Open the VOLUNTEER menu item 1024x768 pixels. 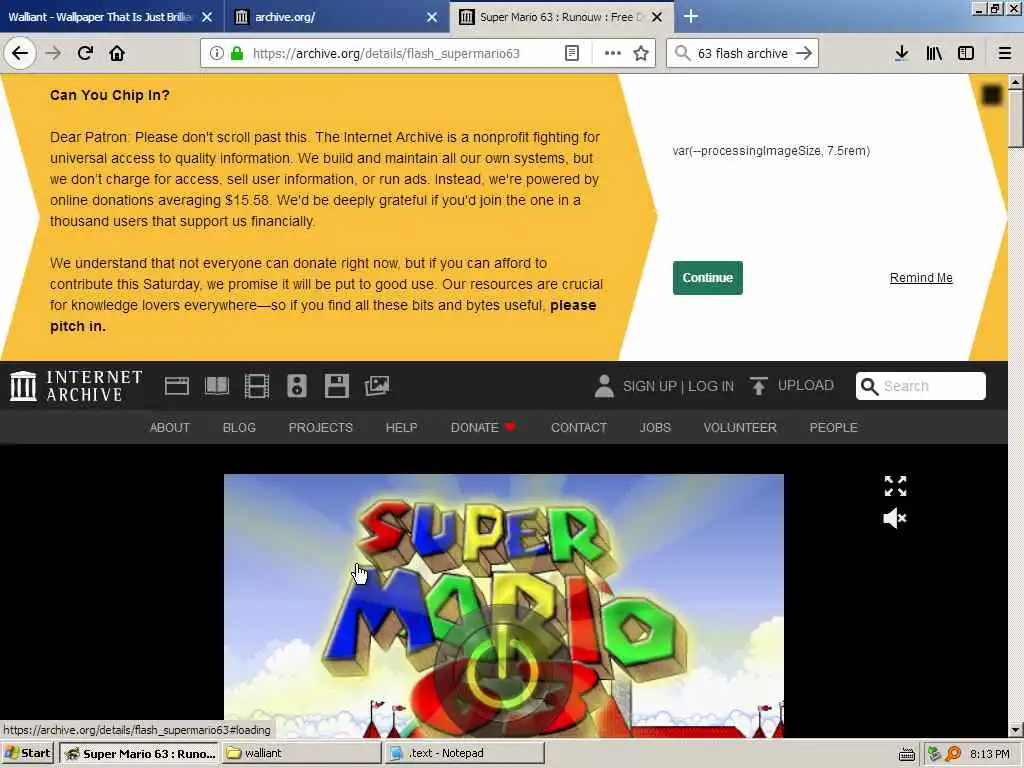740,428
